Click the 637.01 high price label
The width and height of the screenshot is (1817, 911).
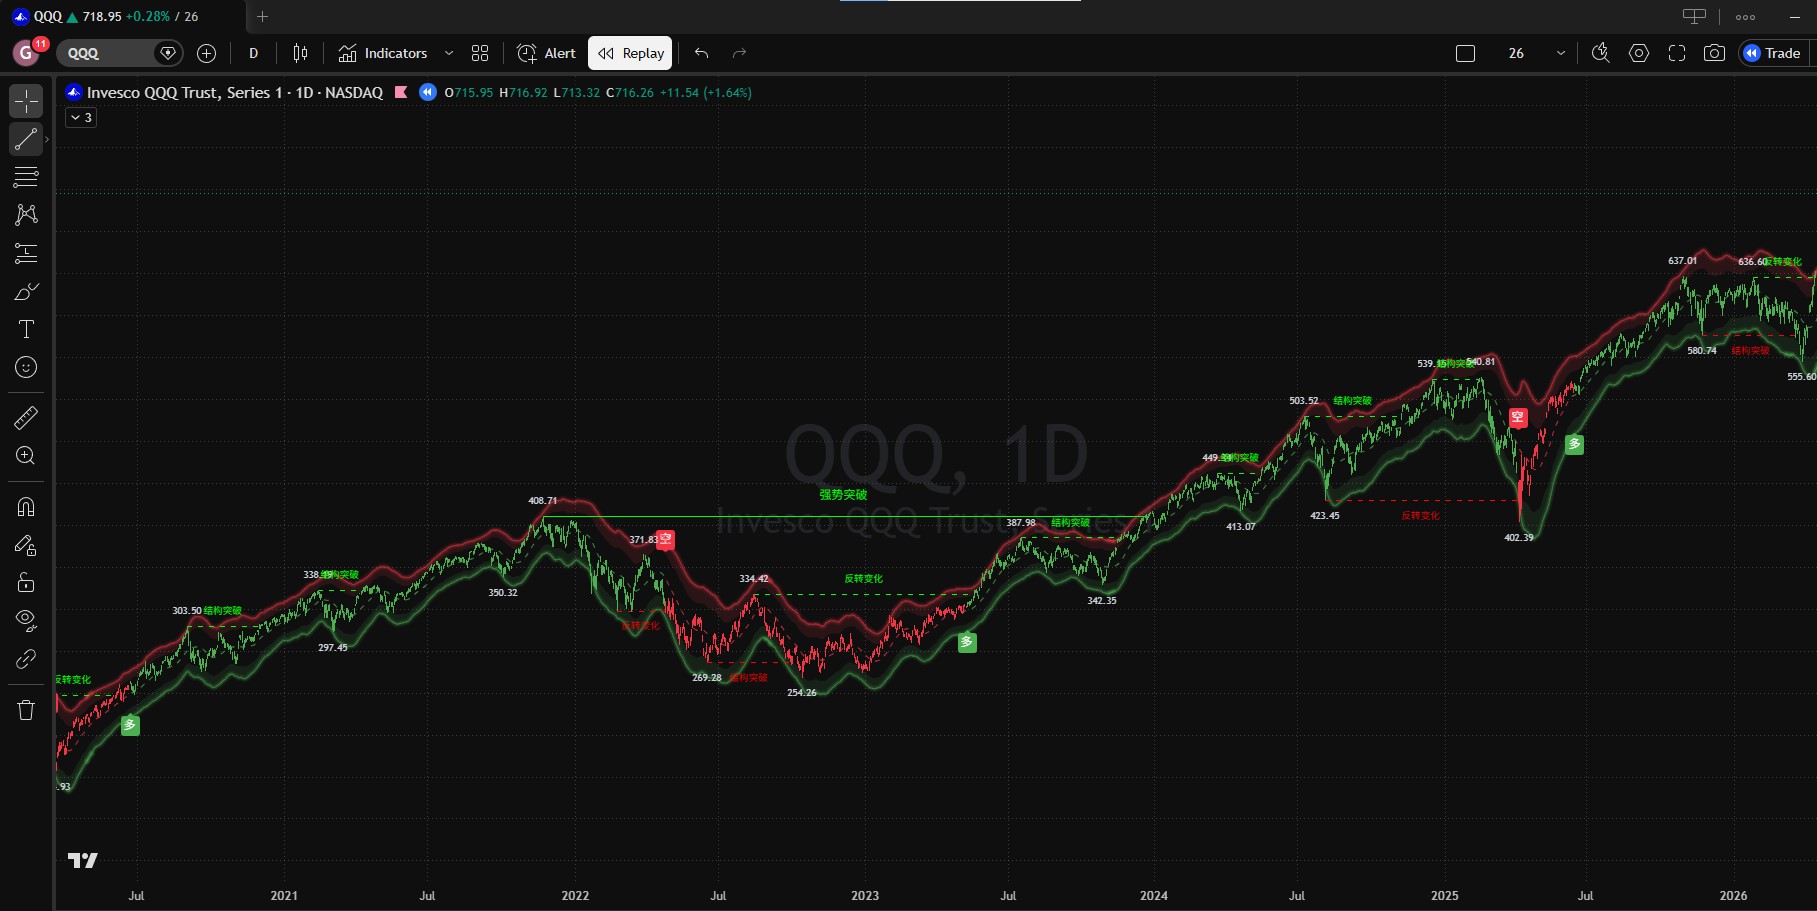tap(1682, 260)
